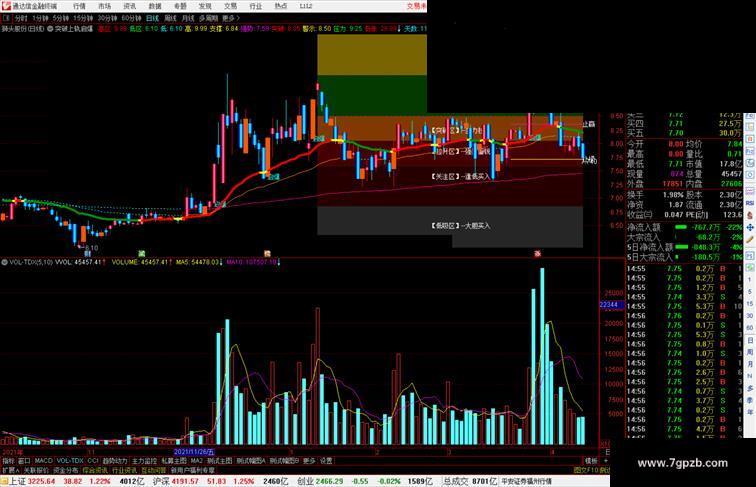
Task: Open the 行情 menu
Action: [79, 6]
